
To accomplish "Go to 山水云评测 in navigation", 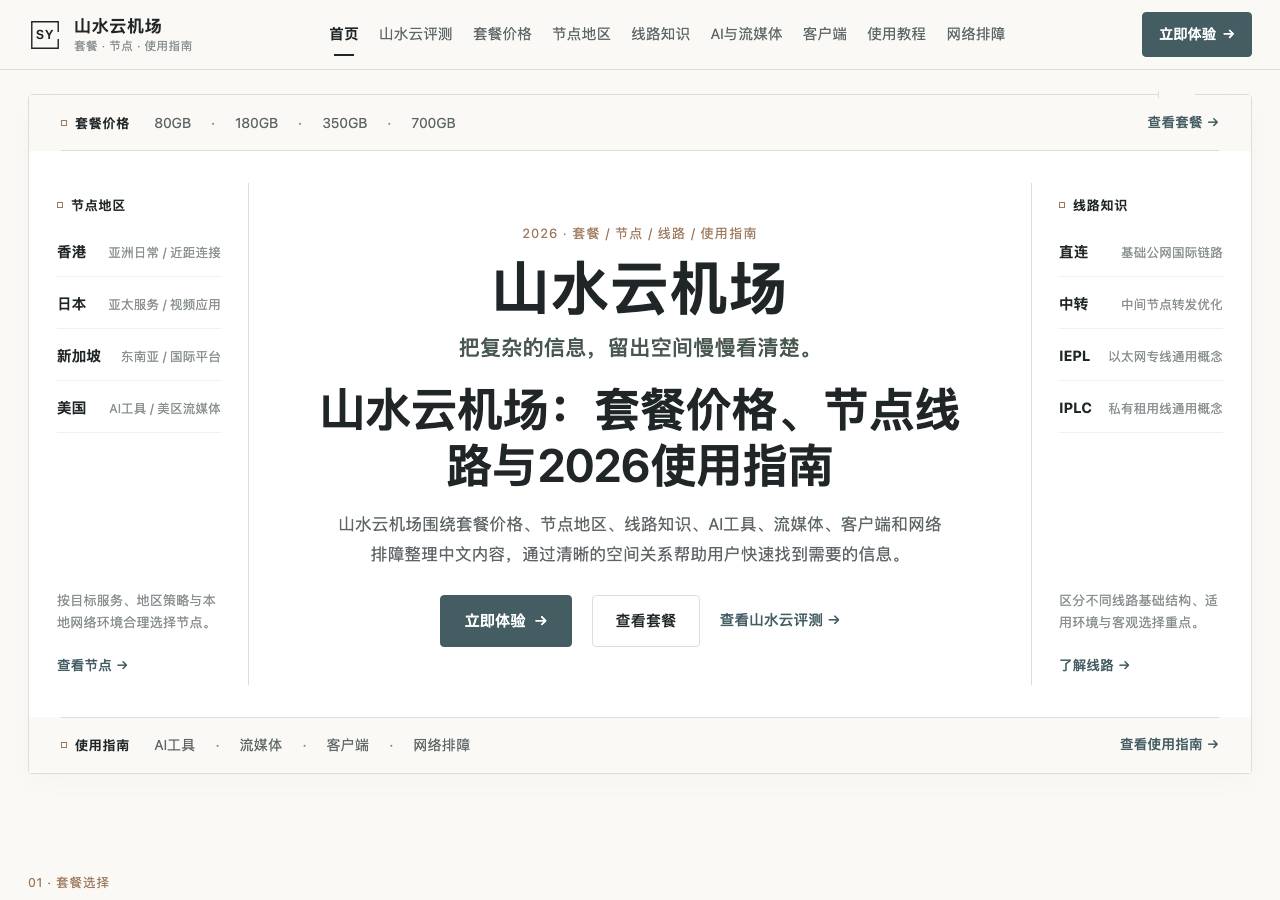I will click(416, 34).
